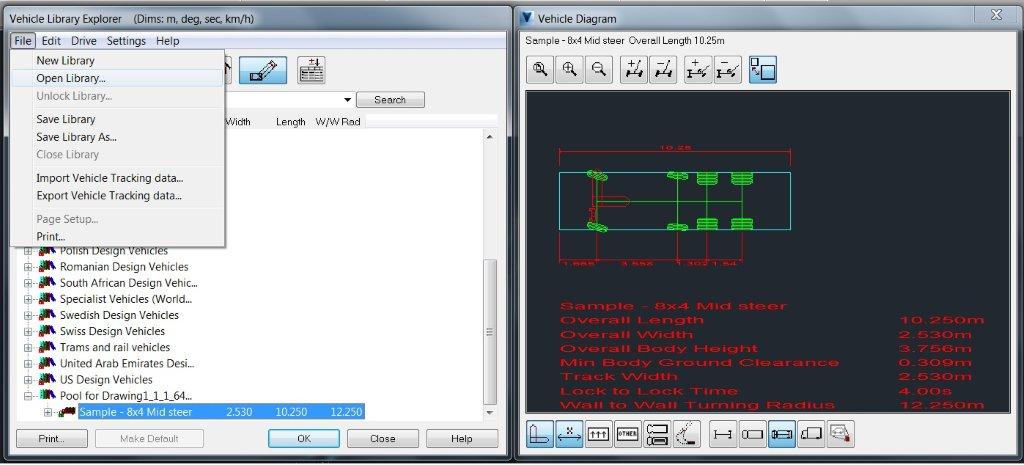Click the stacked double vehicle outline icon
1024x465 pixels.
click(x=657, y=434)
